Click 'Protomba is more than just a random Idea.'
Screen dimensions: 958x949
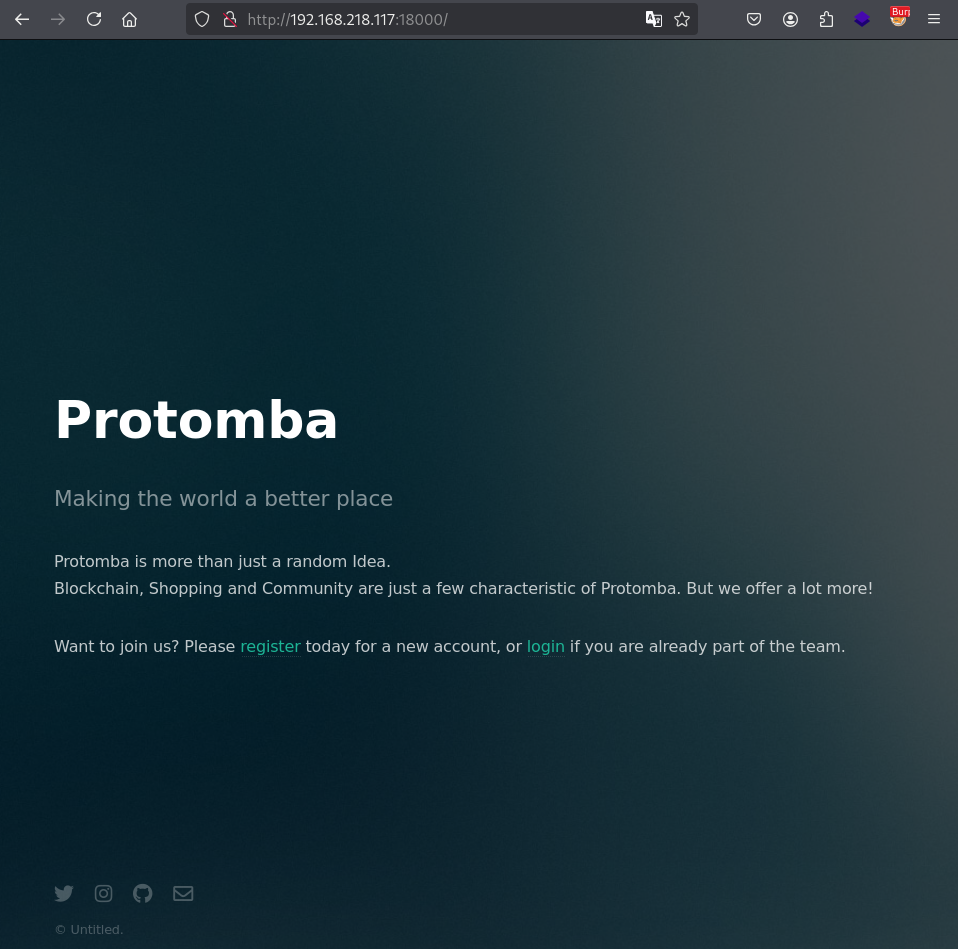[x=222, y=562]
